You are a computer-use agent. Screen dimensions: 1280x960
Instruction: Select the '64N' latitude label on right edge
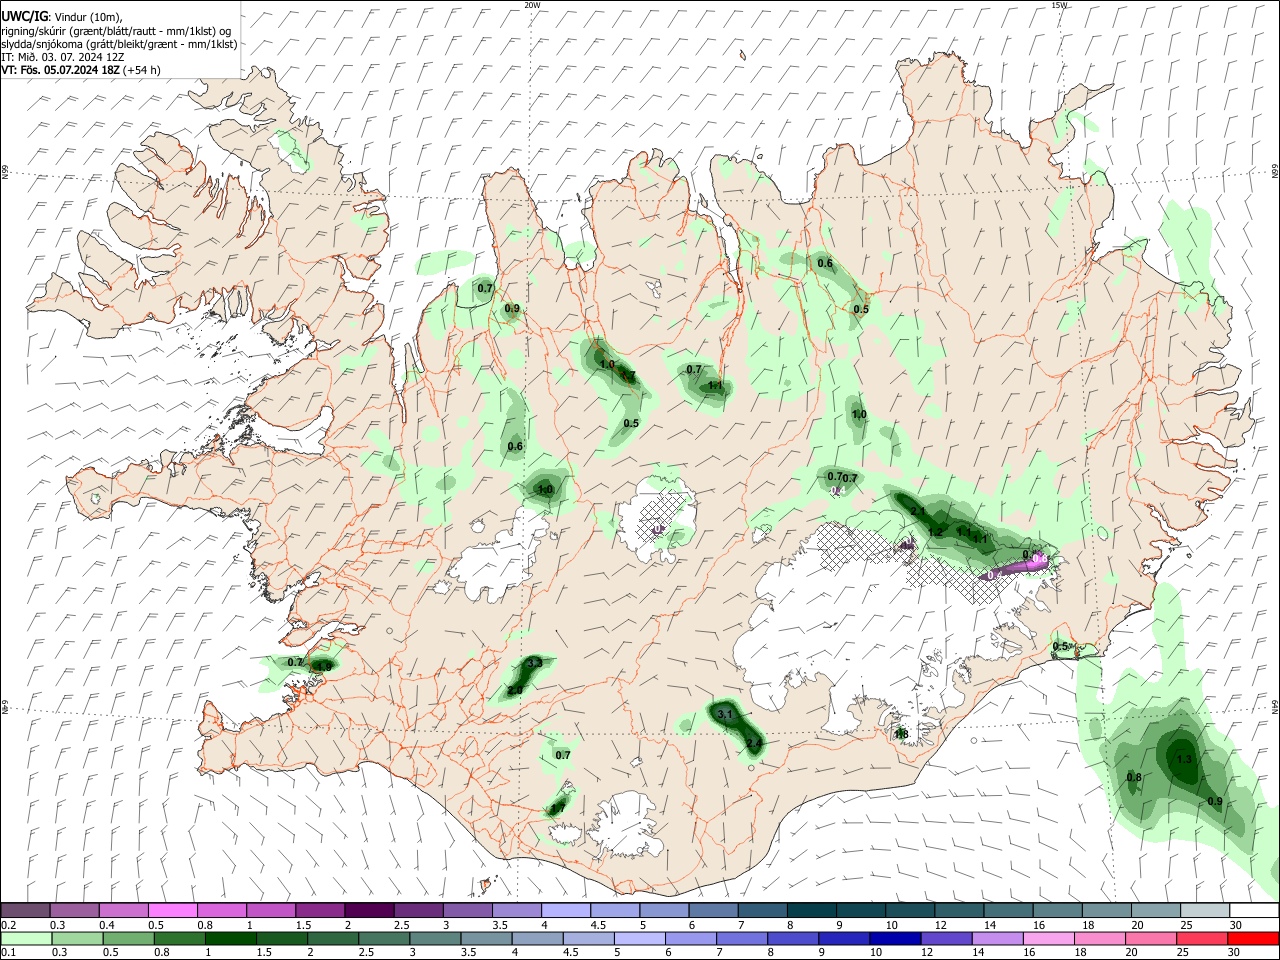pyautogui.click(x=1275, y=706)
